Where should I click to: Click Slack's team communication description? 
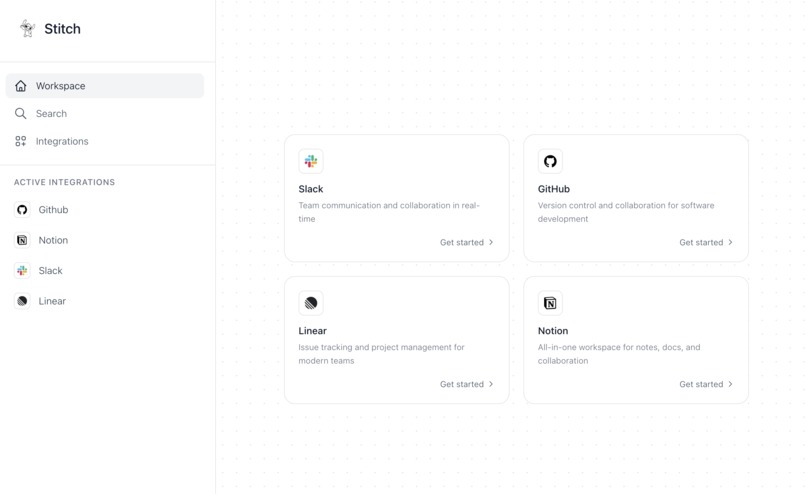pyautogui.click(x=389, y=212)
